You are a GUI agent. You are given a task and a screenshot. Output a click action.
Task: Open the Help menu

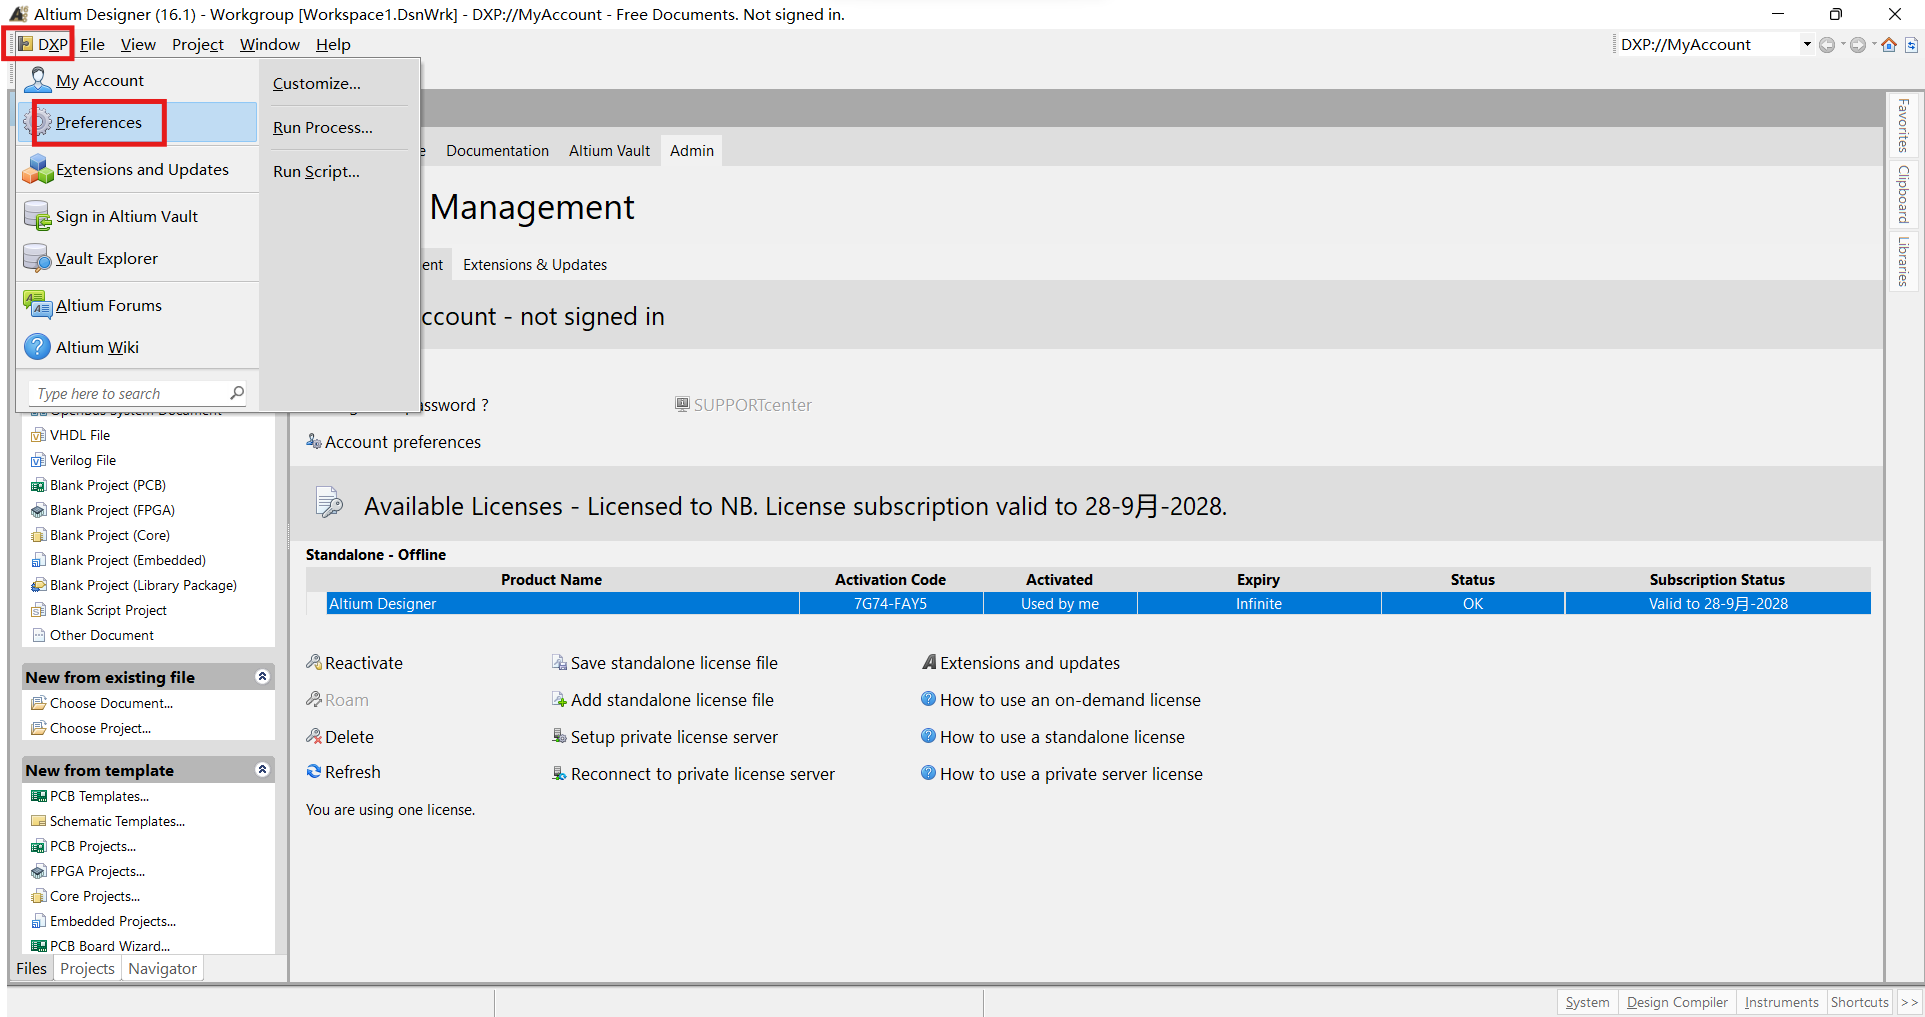point(333,44)
